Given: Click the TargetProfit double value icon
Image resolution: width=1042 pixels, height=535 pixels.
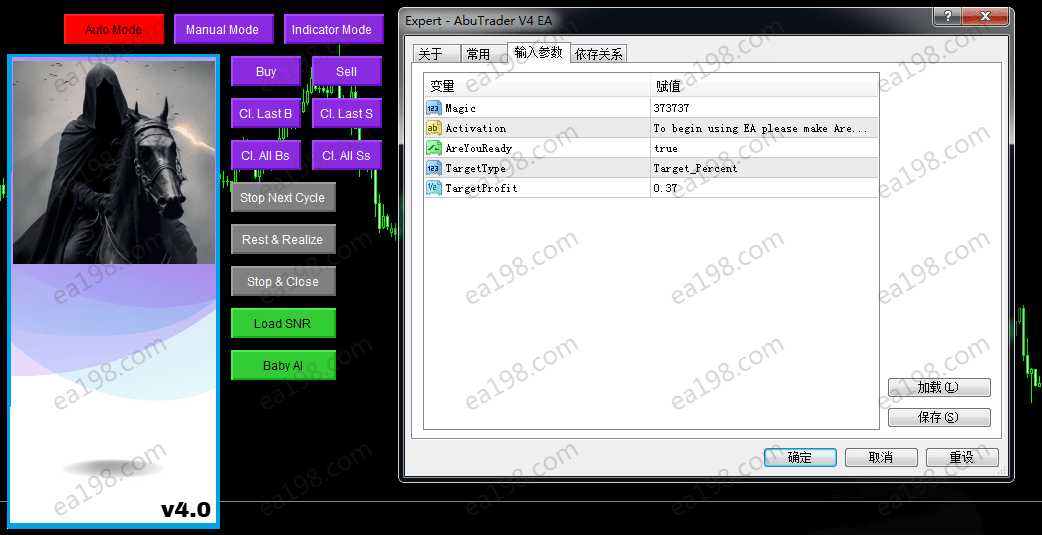Looking at the screenshot, I should (433, 188).
